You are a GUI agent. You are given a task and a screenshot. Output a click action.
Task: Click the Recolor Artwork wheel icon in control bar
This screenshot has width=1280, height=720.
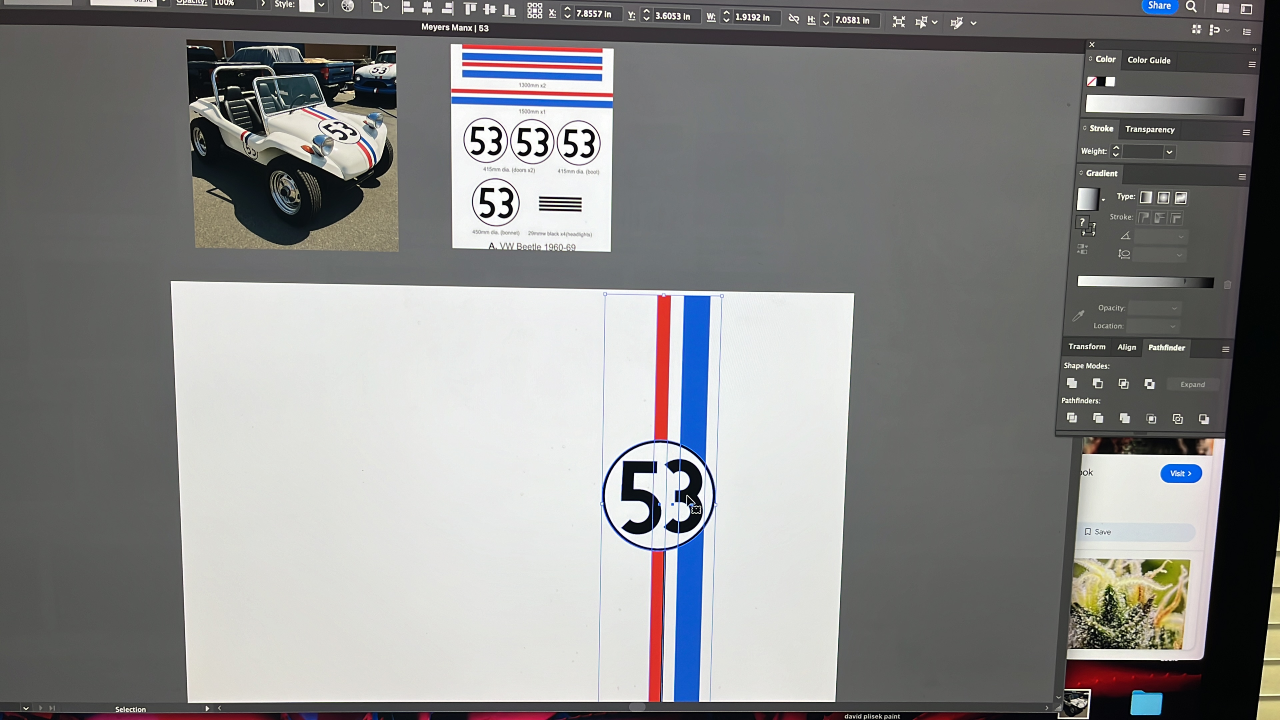pyautogui.click(x=347, y=6)
